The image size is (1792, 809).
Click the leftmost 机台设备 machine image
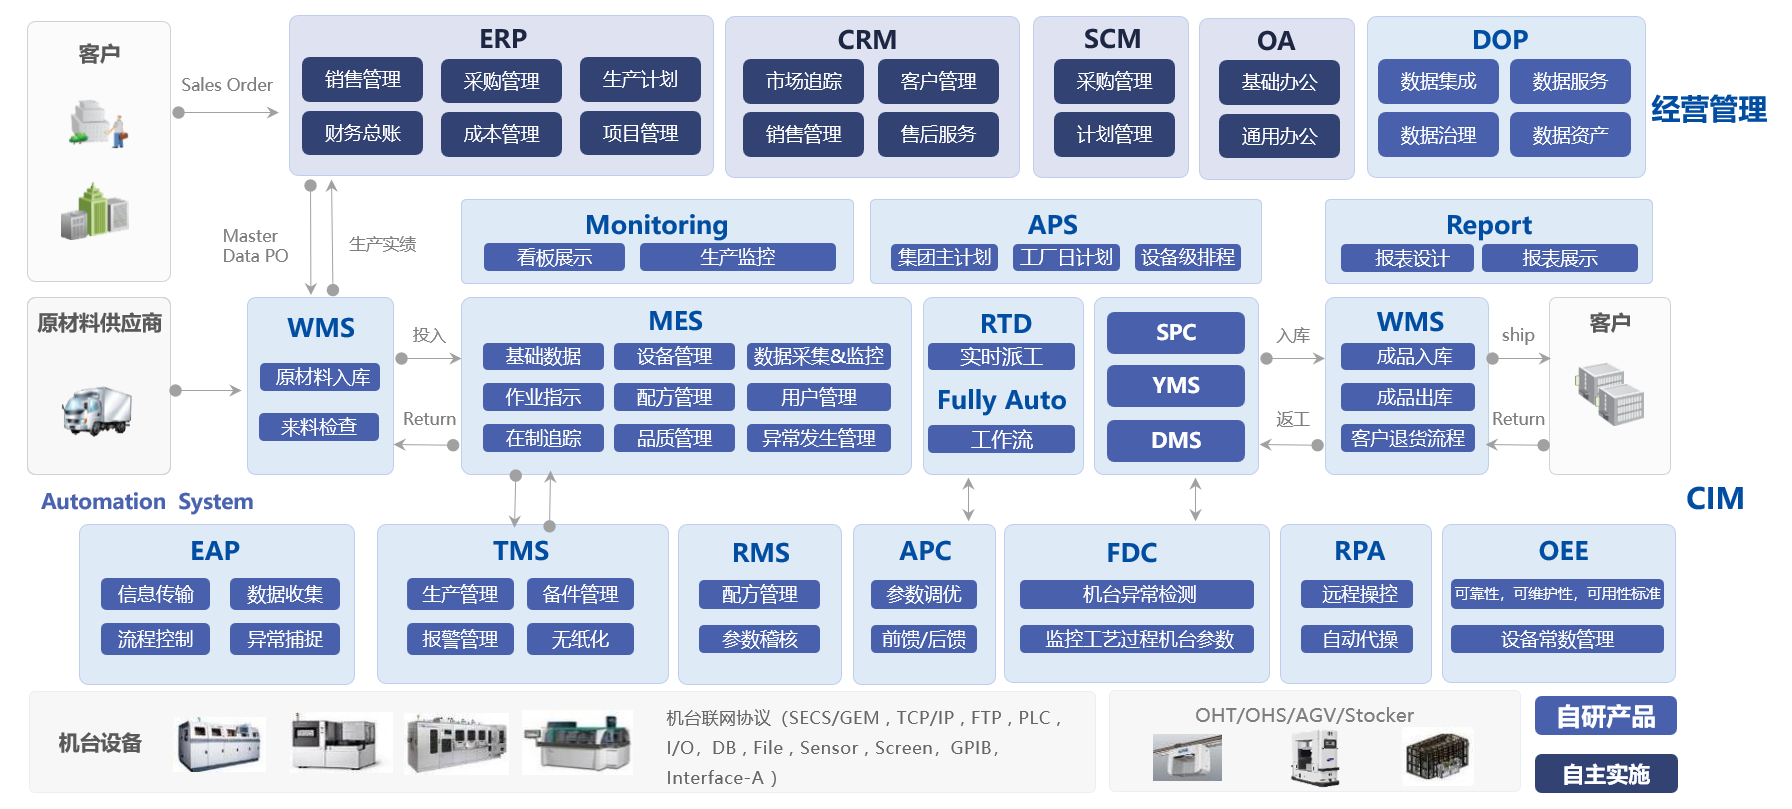220,743
